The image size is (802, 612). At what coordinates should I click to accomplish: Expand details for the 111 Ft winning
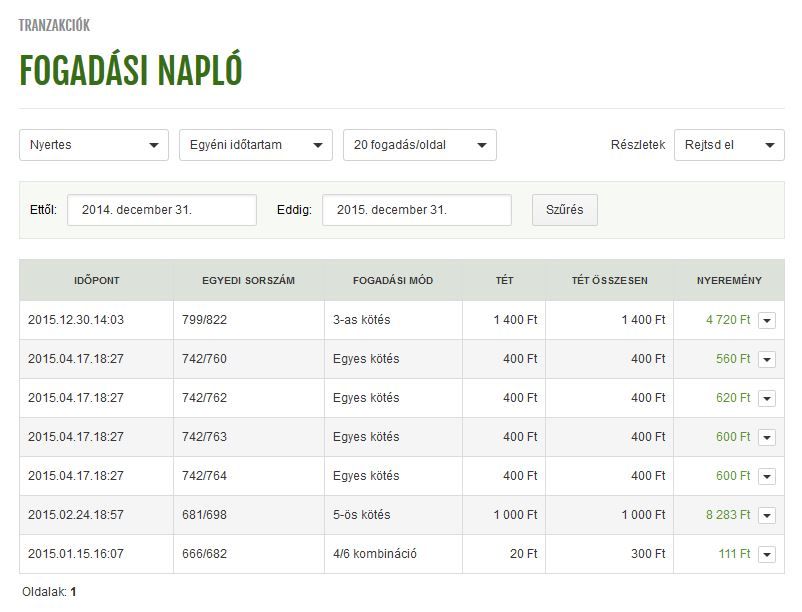767,554
